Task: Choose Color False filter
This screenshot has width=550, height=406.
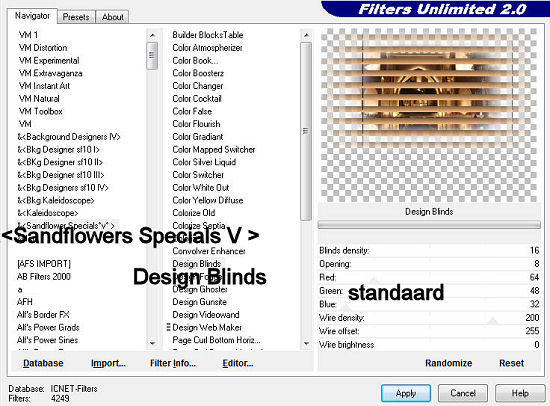Action: [x=192, y=111]
